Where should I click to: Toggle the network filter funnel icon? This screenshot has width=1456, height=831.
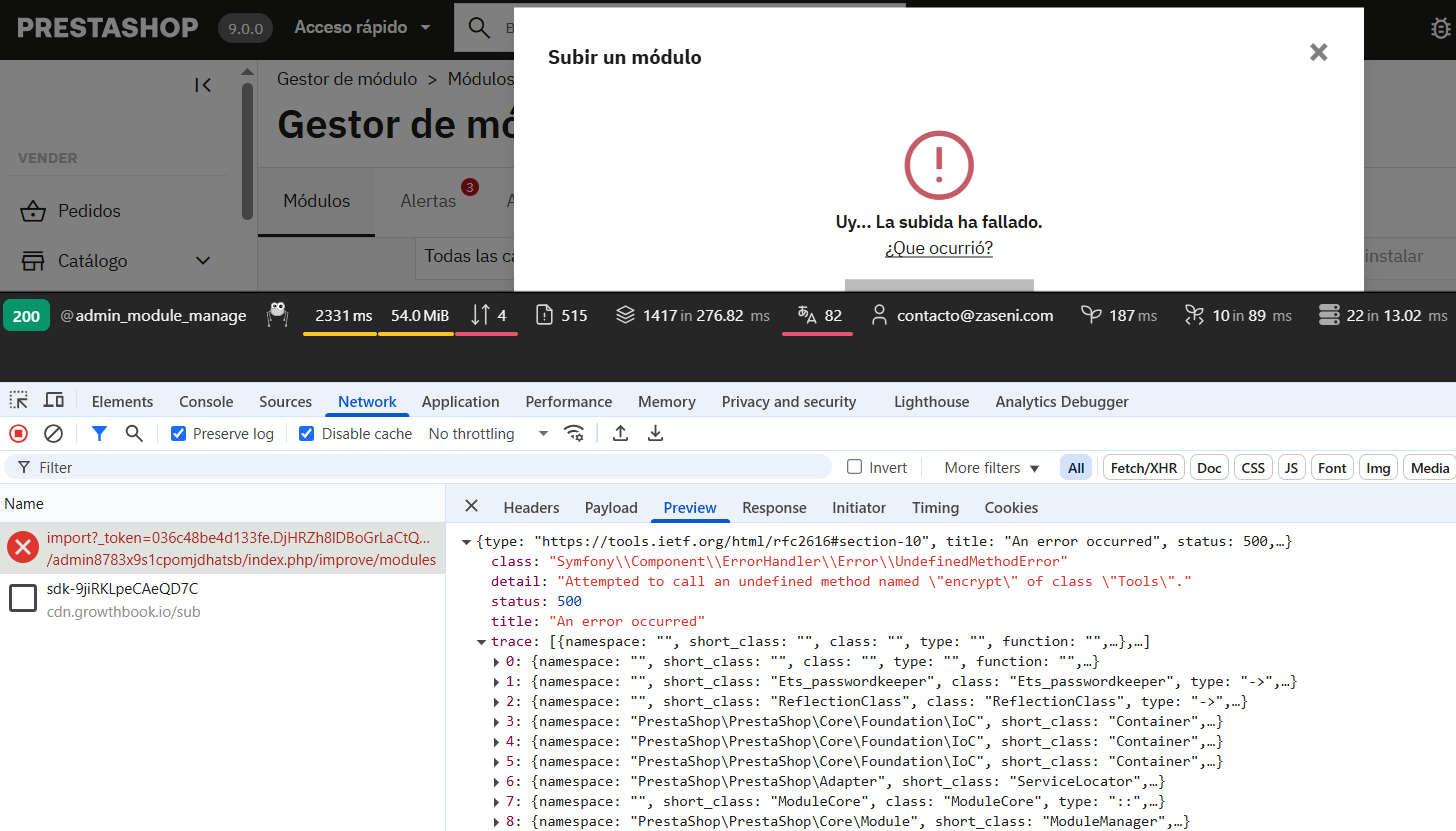click(99, 433)
